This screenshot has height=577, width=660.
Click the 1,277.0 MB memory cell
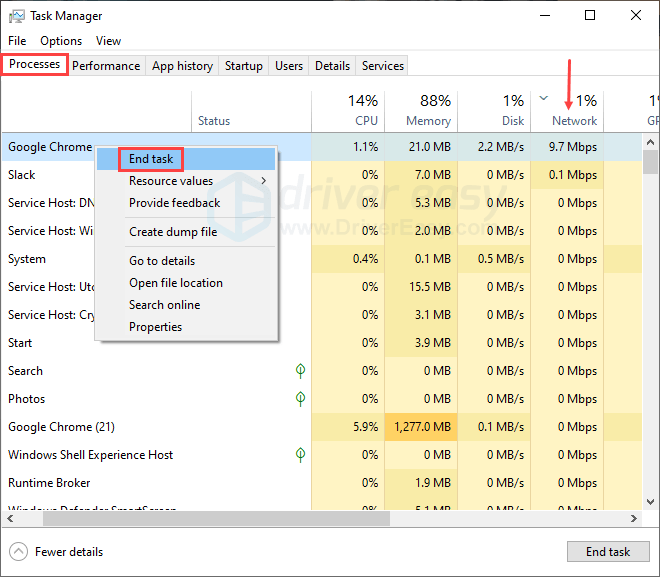click(421, 427)
